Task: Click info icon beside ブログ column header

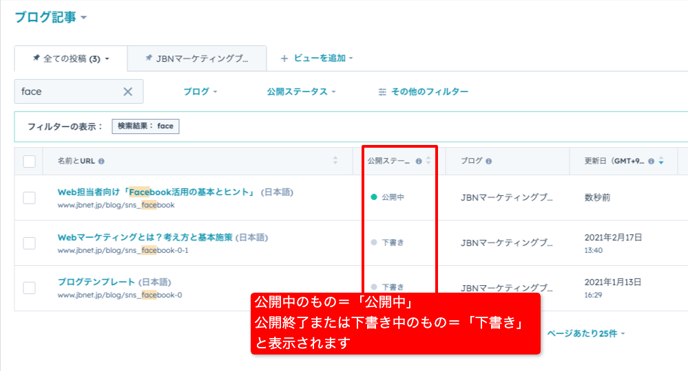Action: click(x=489, y=161)
